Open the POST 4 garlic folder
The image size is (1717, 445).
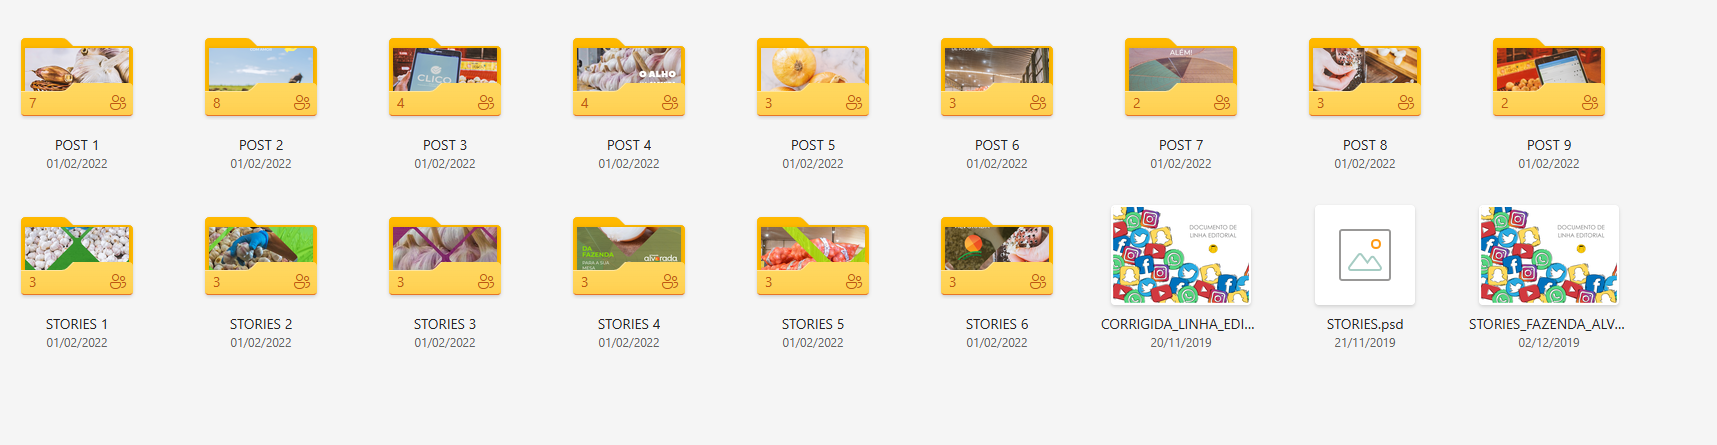pyautogui.click(x=629, y=77)
